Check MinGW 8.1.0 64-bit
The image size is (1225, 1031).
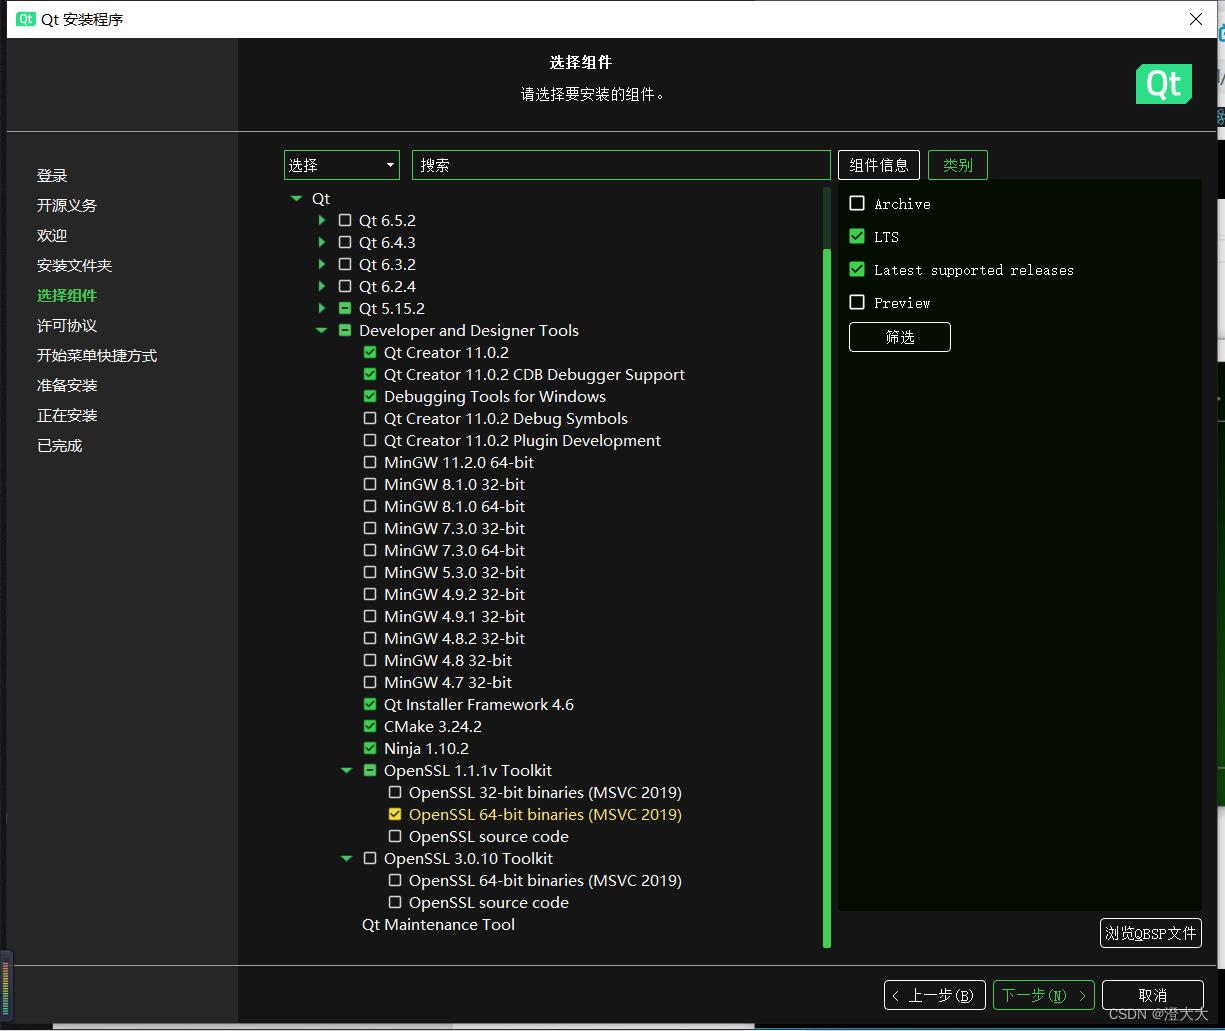pos(370,506)
